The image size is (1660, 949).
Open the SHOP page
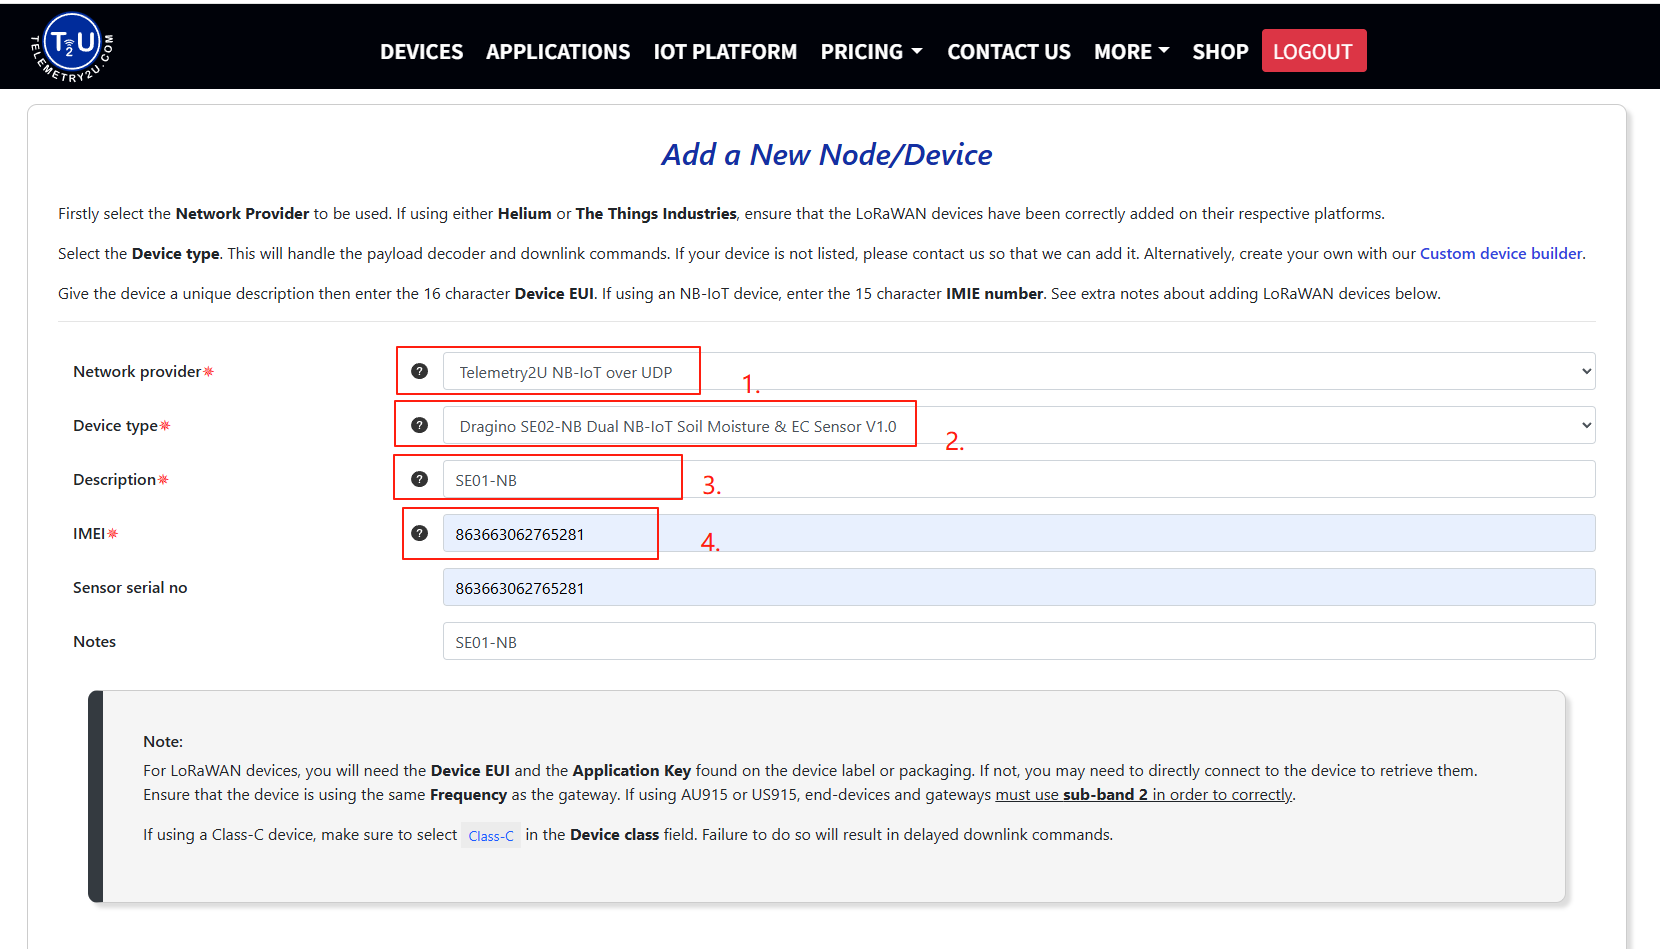pos(1220,51)
